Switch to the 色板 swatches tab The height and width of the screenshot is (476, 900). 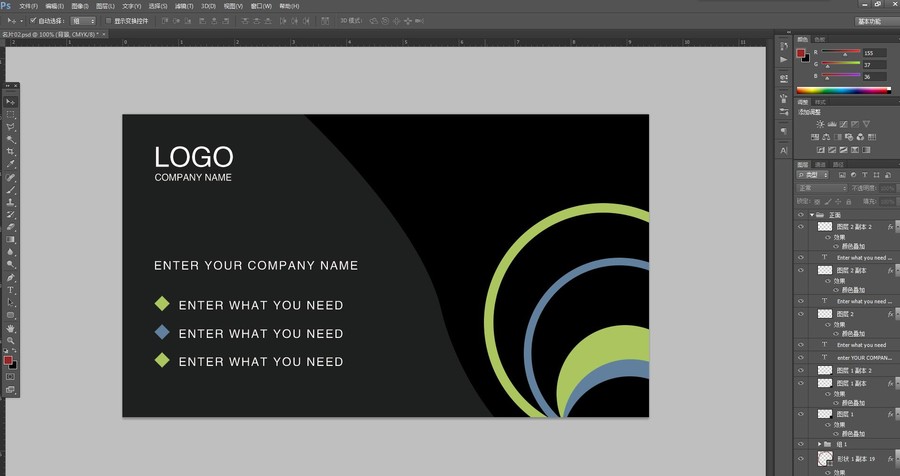point(819,40)
